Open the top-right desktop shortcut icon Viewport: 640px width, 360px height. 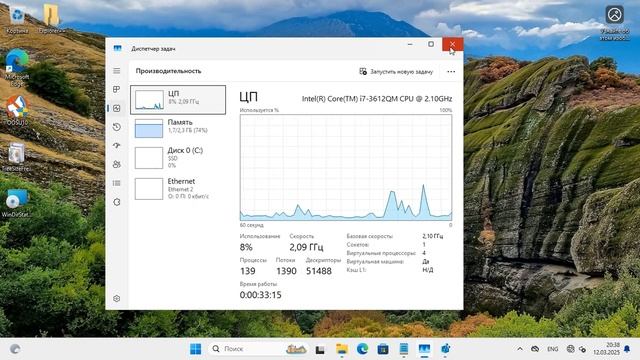click(614, 22)
